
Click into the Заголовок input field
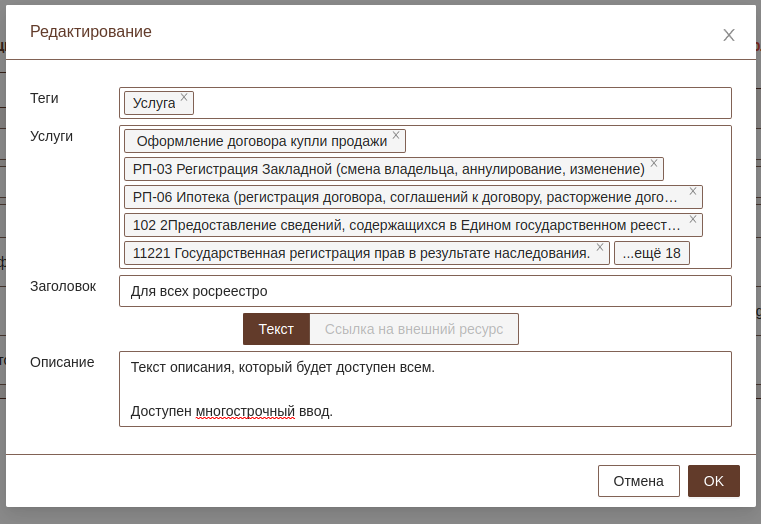425,291
